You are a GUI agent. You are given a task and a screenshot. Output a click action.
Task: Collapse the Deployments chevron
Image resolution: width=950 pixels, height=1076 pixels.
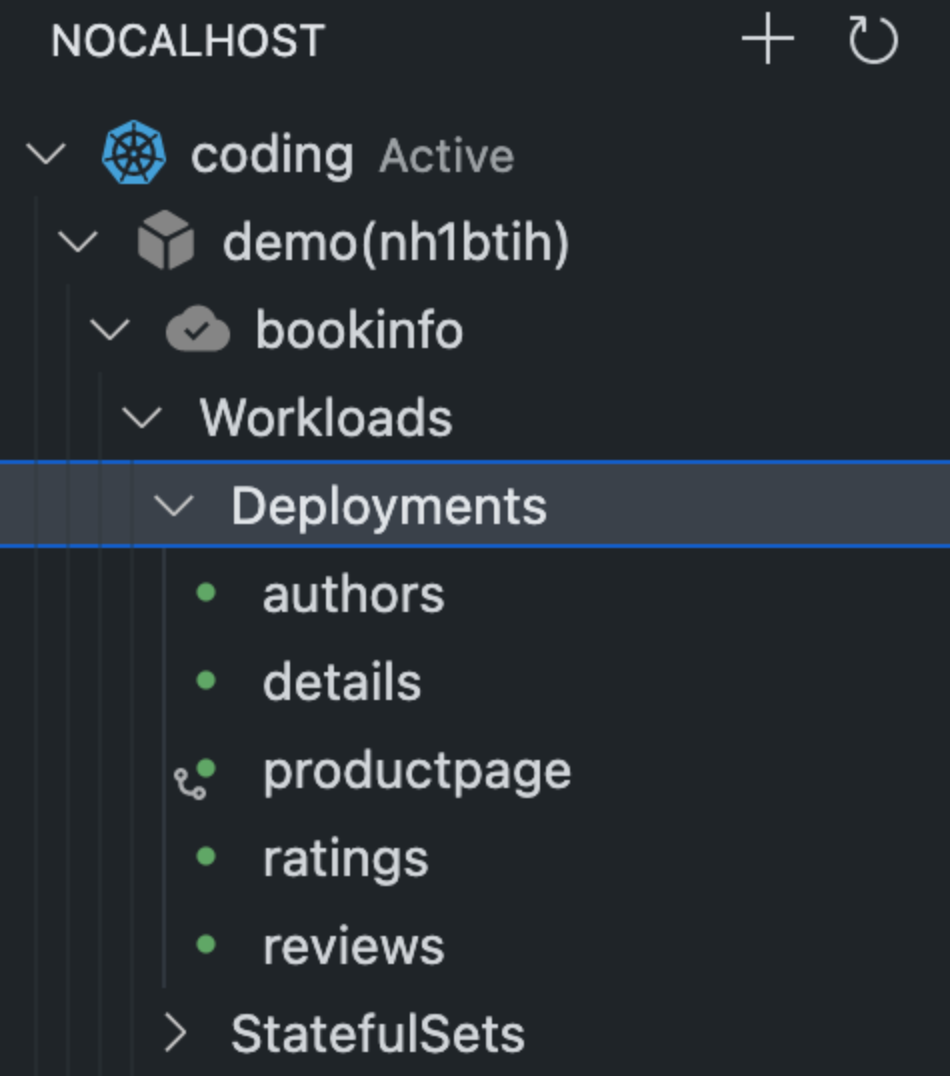[174, 506]
